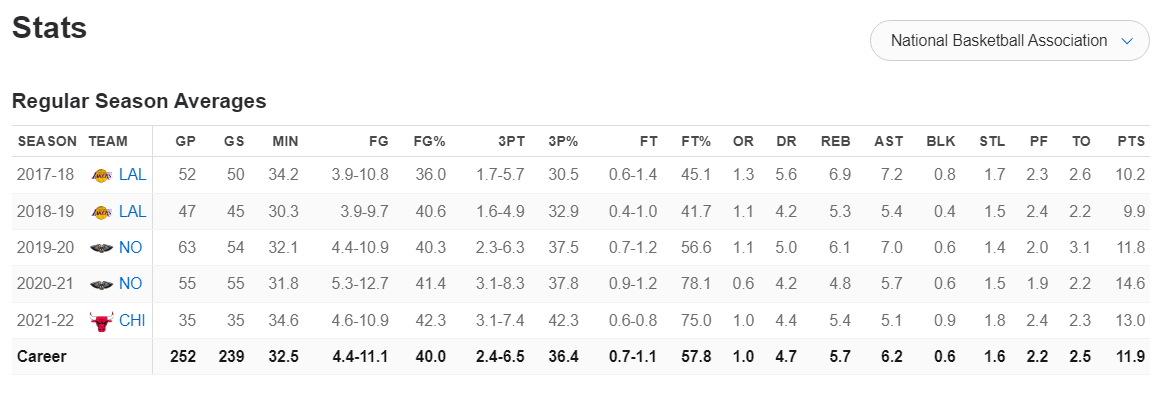The image size is (1162, 393).
Task: Click the Career totals row label
Action: coord(42,357)
